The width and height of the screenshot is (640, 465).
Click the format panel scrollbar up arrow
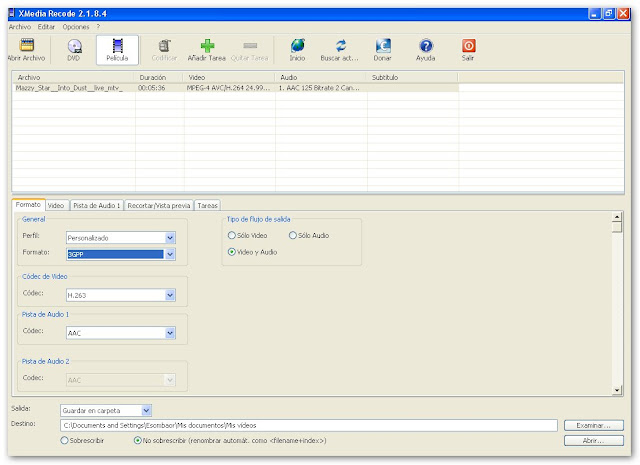(x=617, y=217)
